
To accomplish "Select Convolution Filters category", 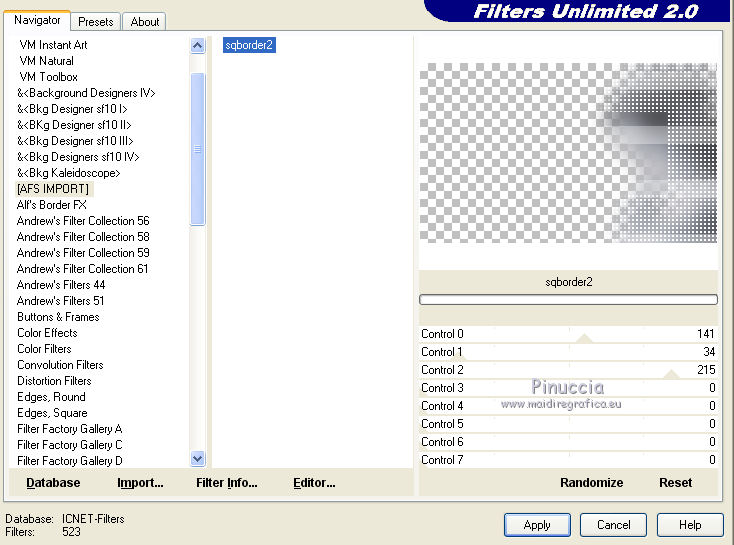I will tap(60, 365).
